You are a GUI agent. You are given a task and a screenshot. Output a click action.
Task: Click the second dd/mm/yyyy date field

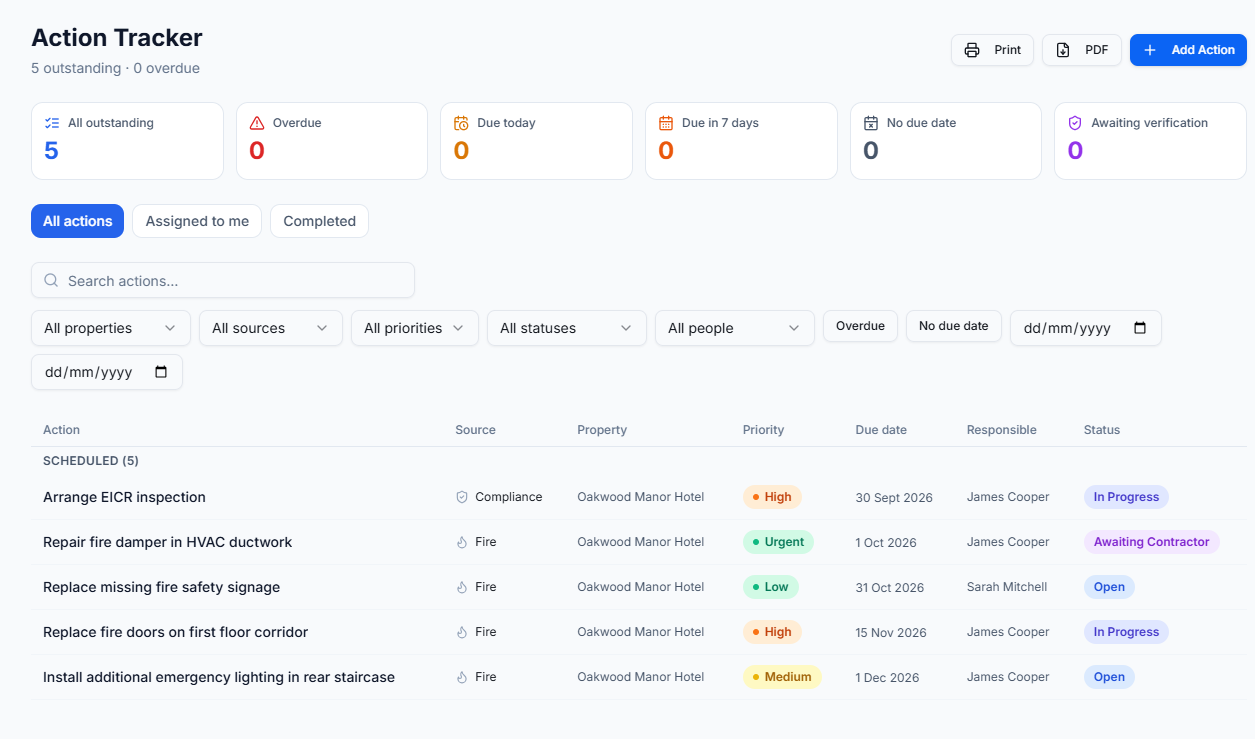tap(107, 372)
